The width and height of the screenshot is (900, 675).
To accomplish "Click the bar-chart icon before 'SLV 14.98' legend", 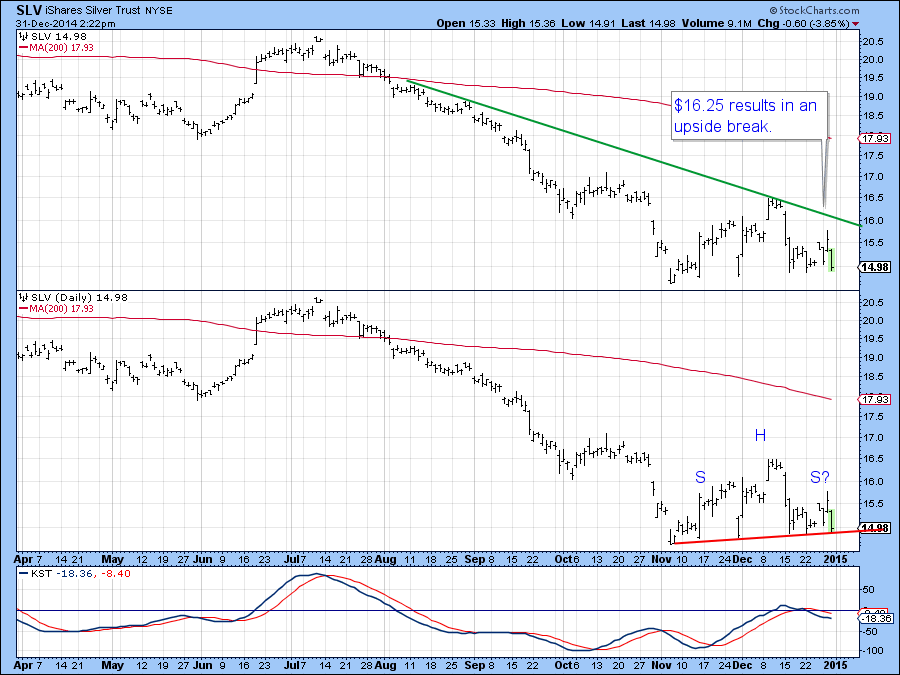I will [x=24, y=36].
